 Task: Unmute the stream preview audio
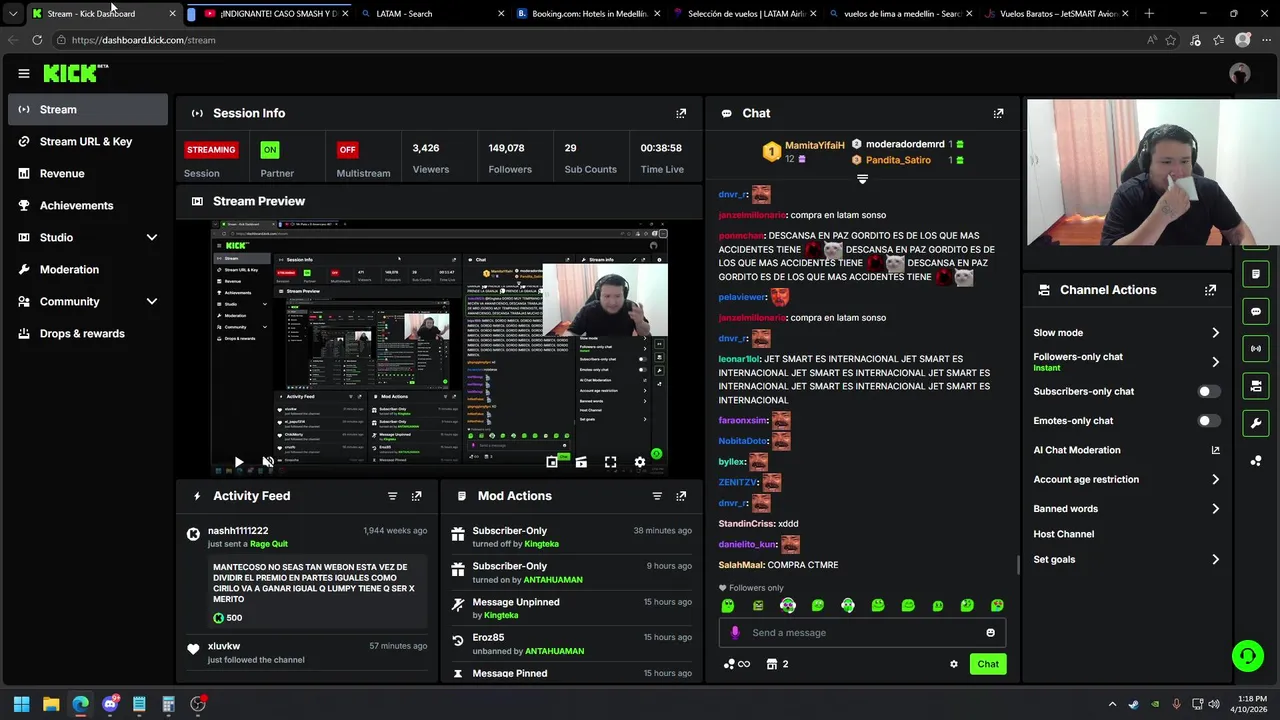pos(268,462)
